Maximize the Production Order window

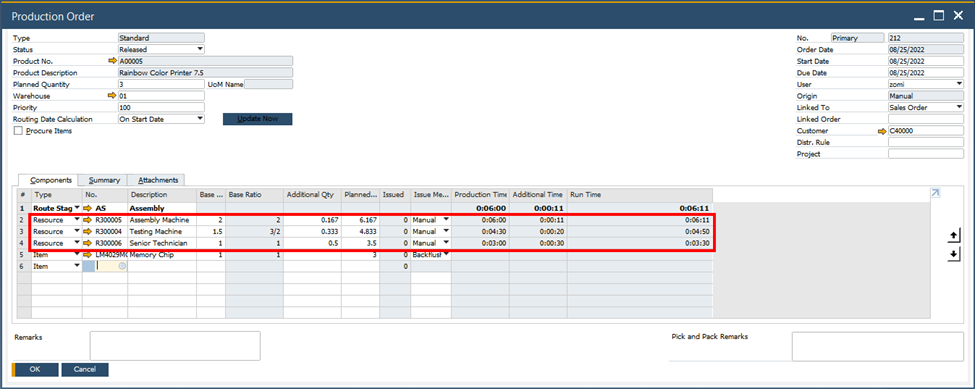pyautogui.click(x=940, y=16)
